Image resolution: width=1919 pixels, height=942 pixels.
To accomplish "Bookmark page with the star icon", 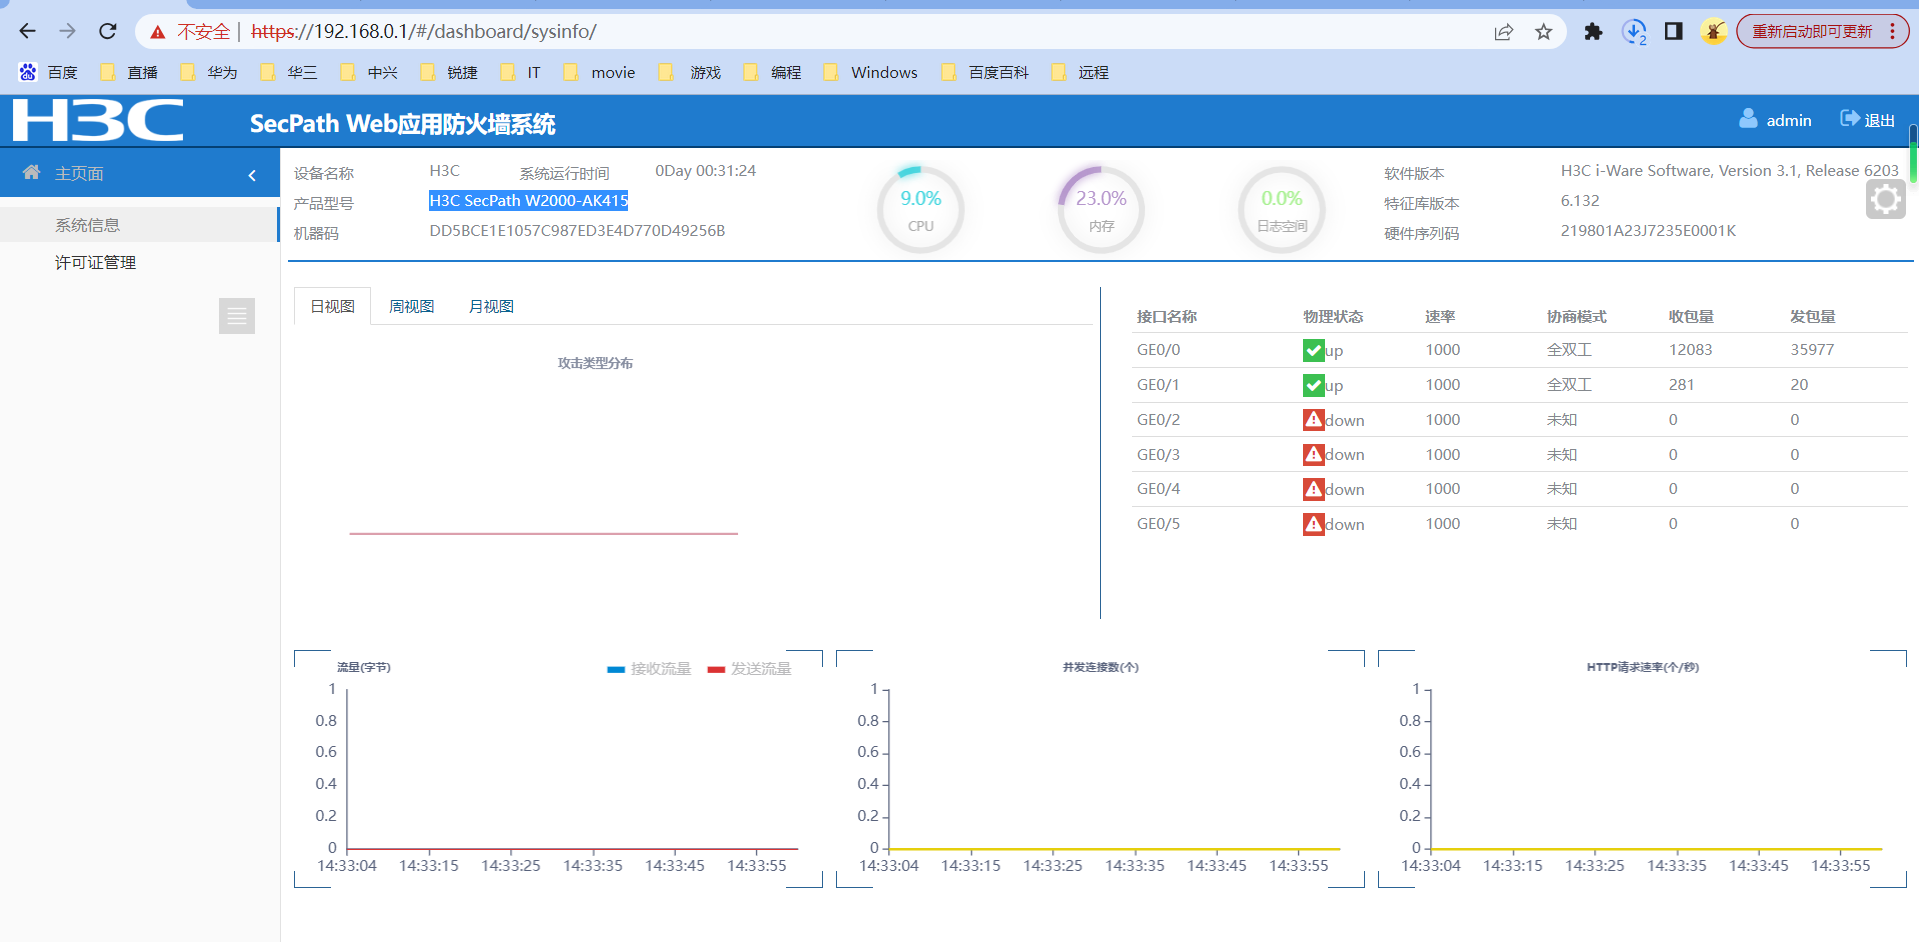I will 1544,32.
